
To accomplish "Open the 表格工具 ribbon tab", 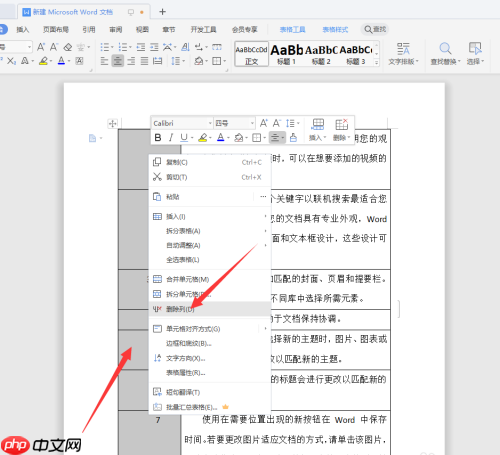I will pyautogui.click(x=292, y=30).
